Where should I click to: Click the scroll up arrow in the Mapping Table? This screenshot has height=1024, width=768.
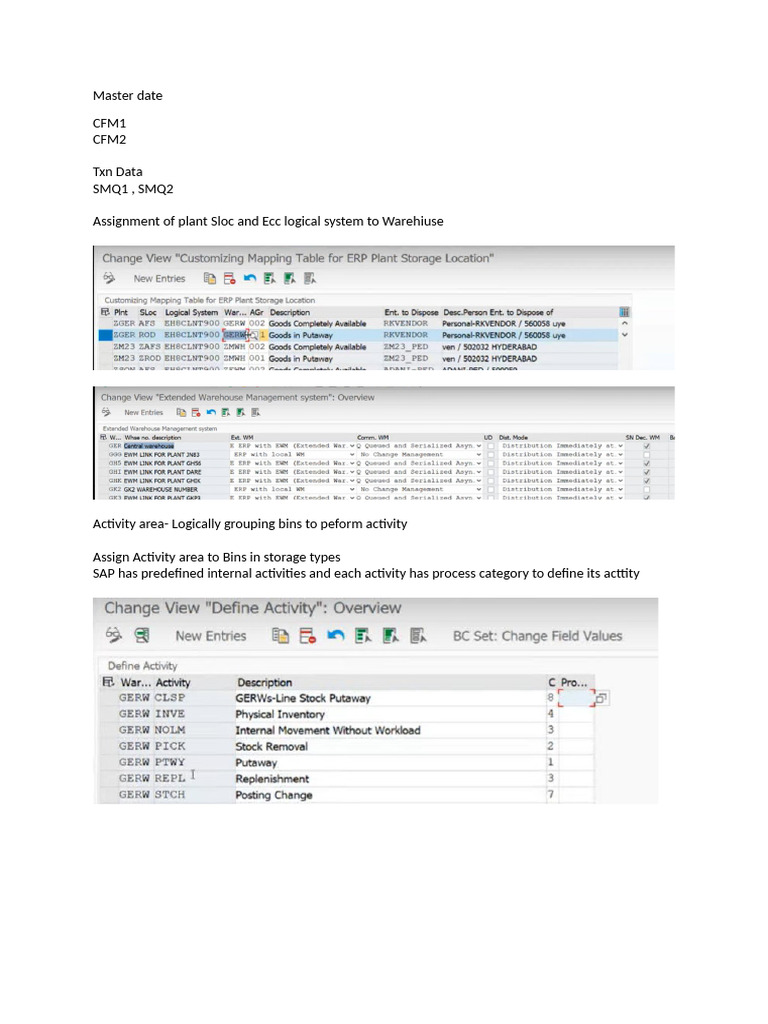[624, 323]
